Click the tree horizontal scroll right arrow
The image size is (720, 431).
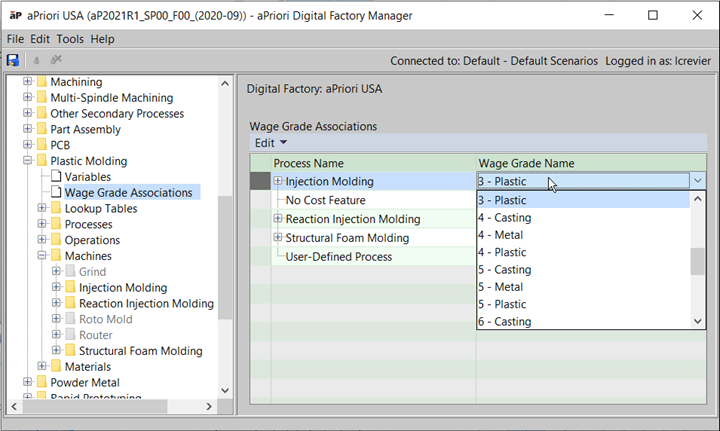point(209,406)
